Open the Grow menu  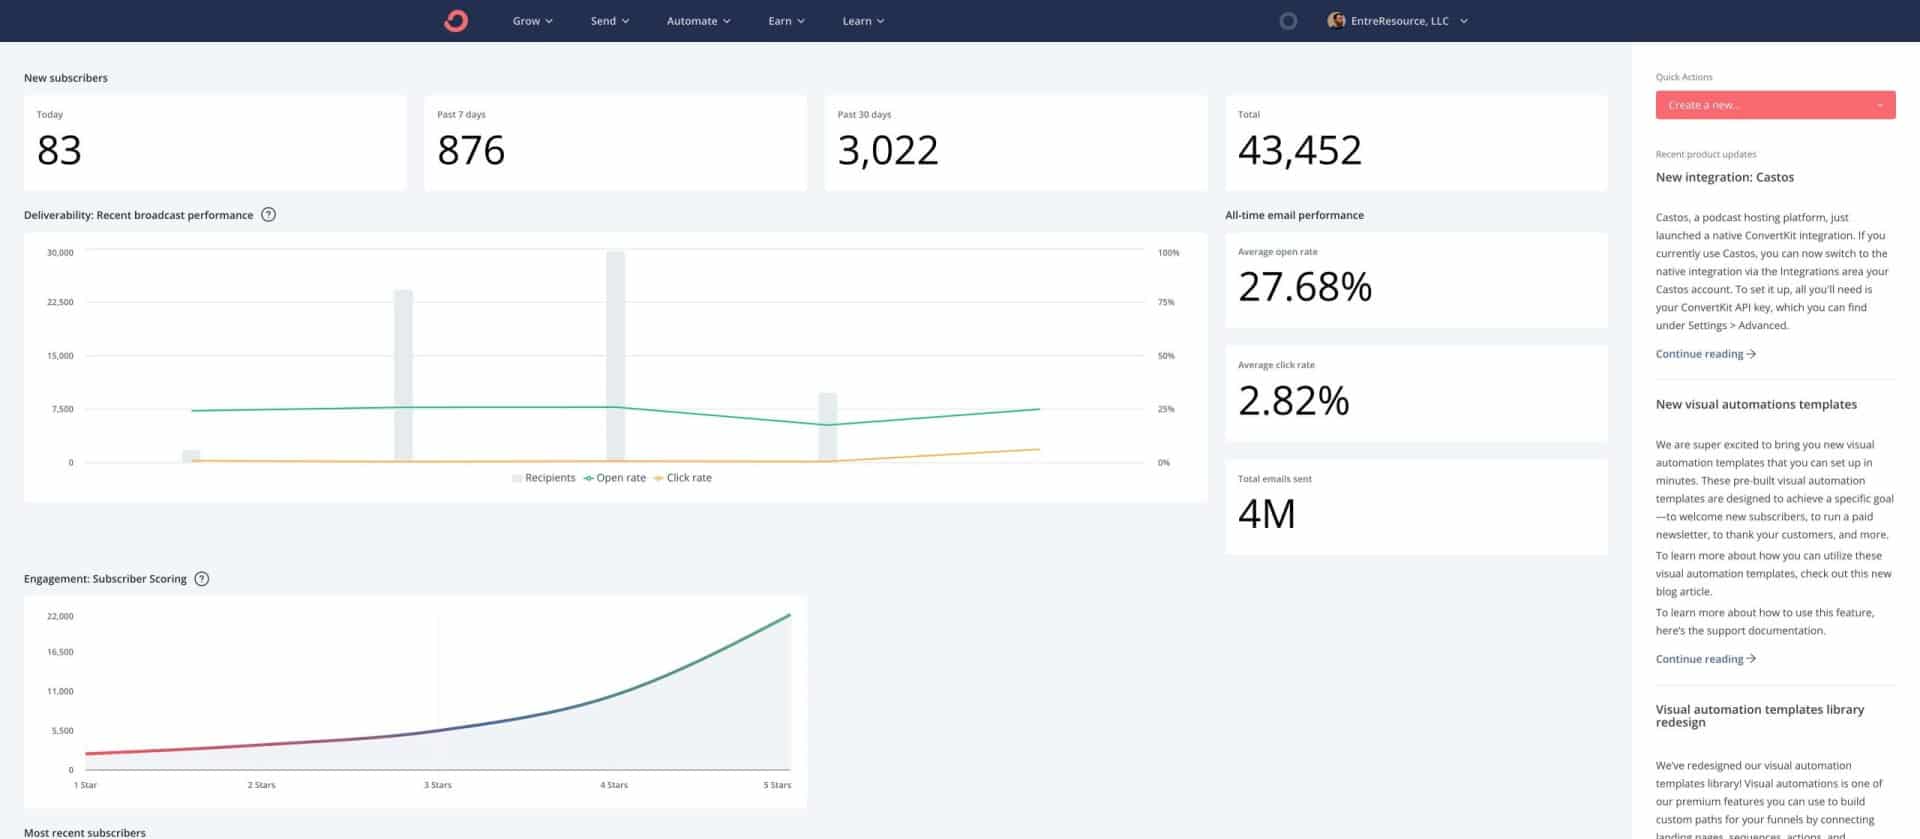pos(532,21)
